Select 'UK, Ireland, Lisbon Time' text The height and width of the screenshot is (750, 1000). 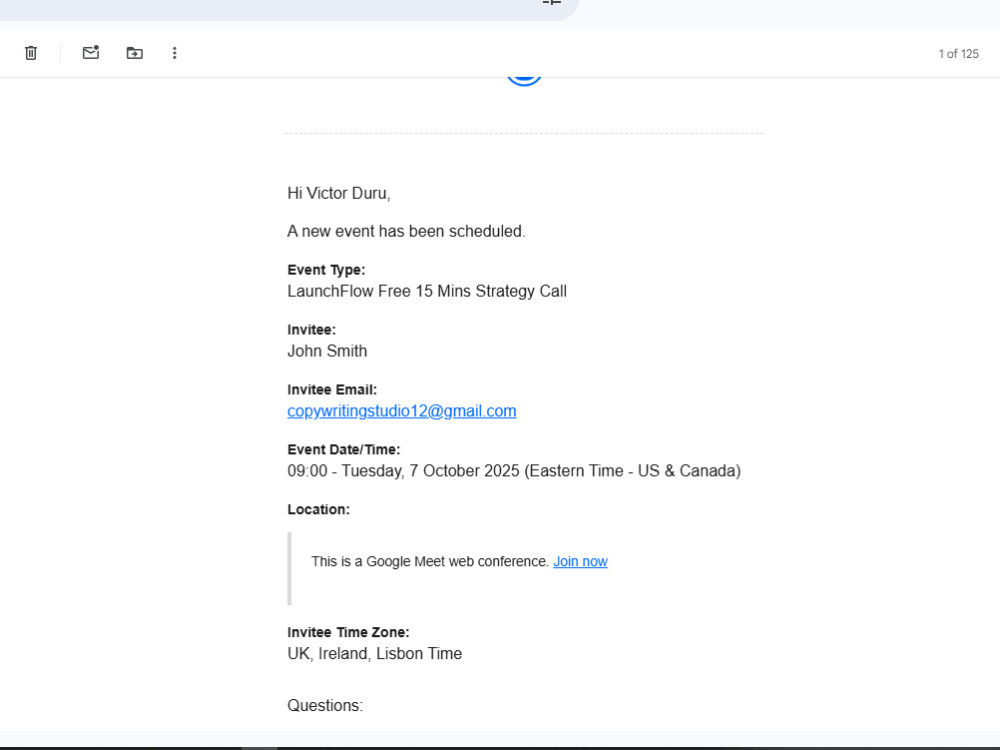[374, 654]
